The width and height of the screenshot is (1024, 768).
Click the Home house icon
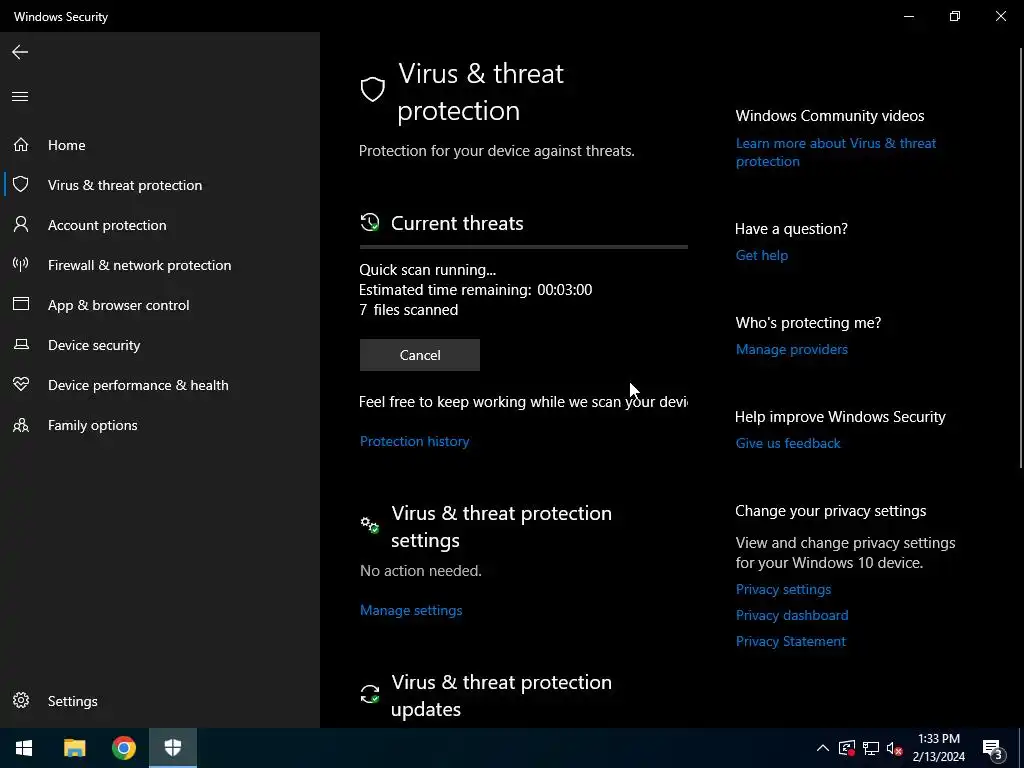[21, 144]
